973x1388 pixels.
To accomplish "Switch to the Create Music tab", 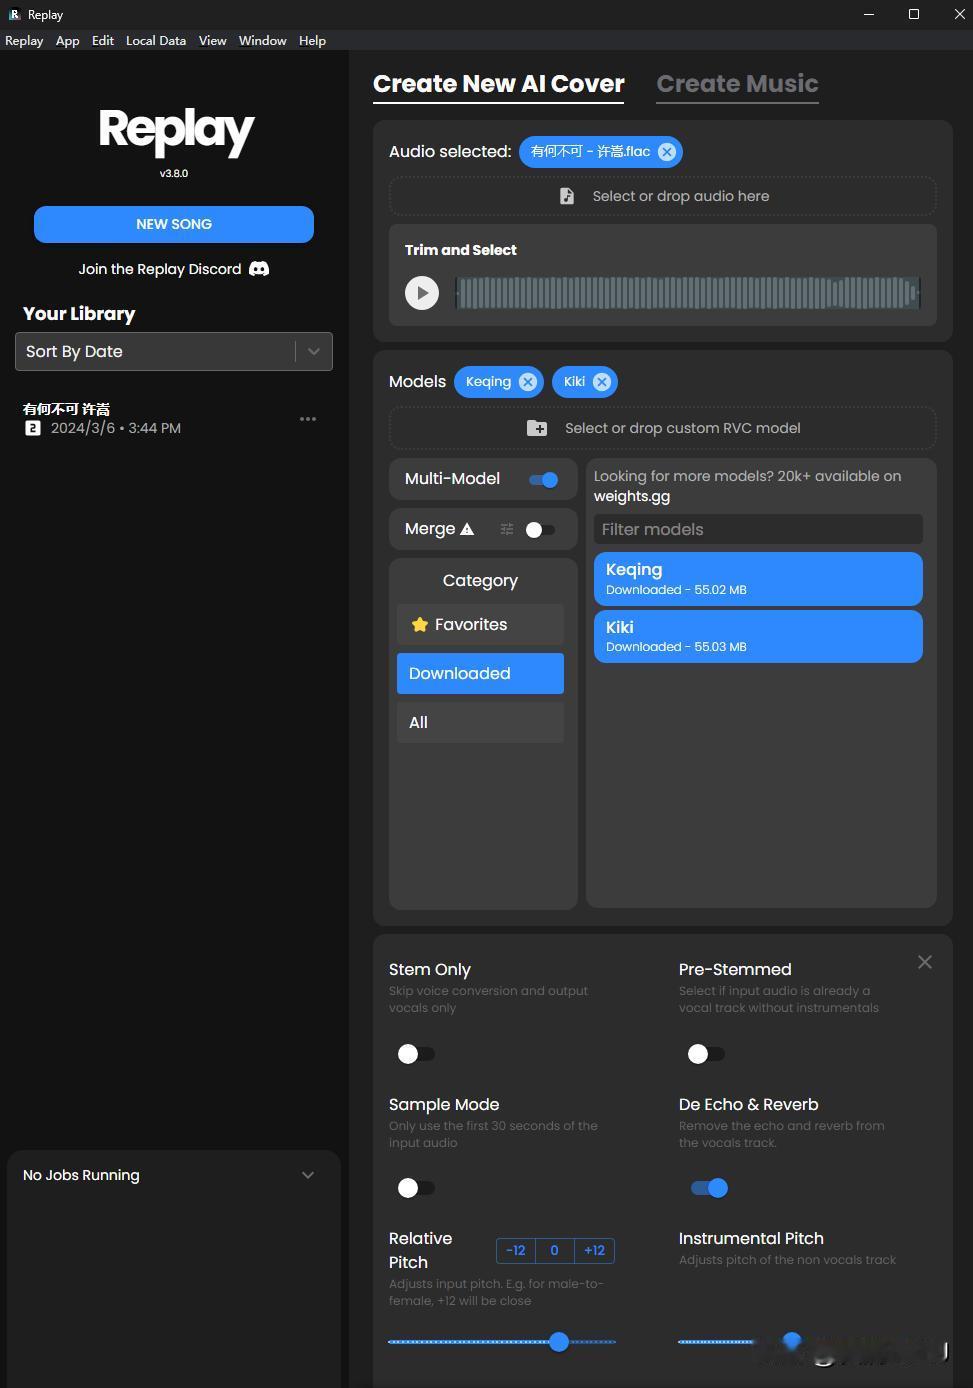I will point(738,84).
